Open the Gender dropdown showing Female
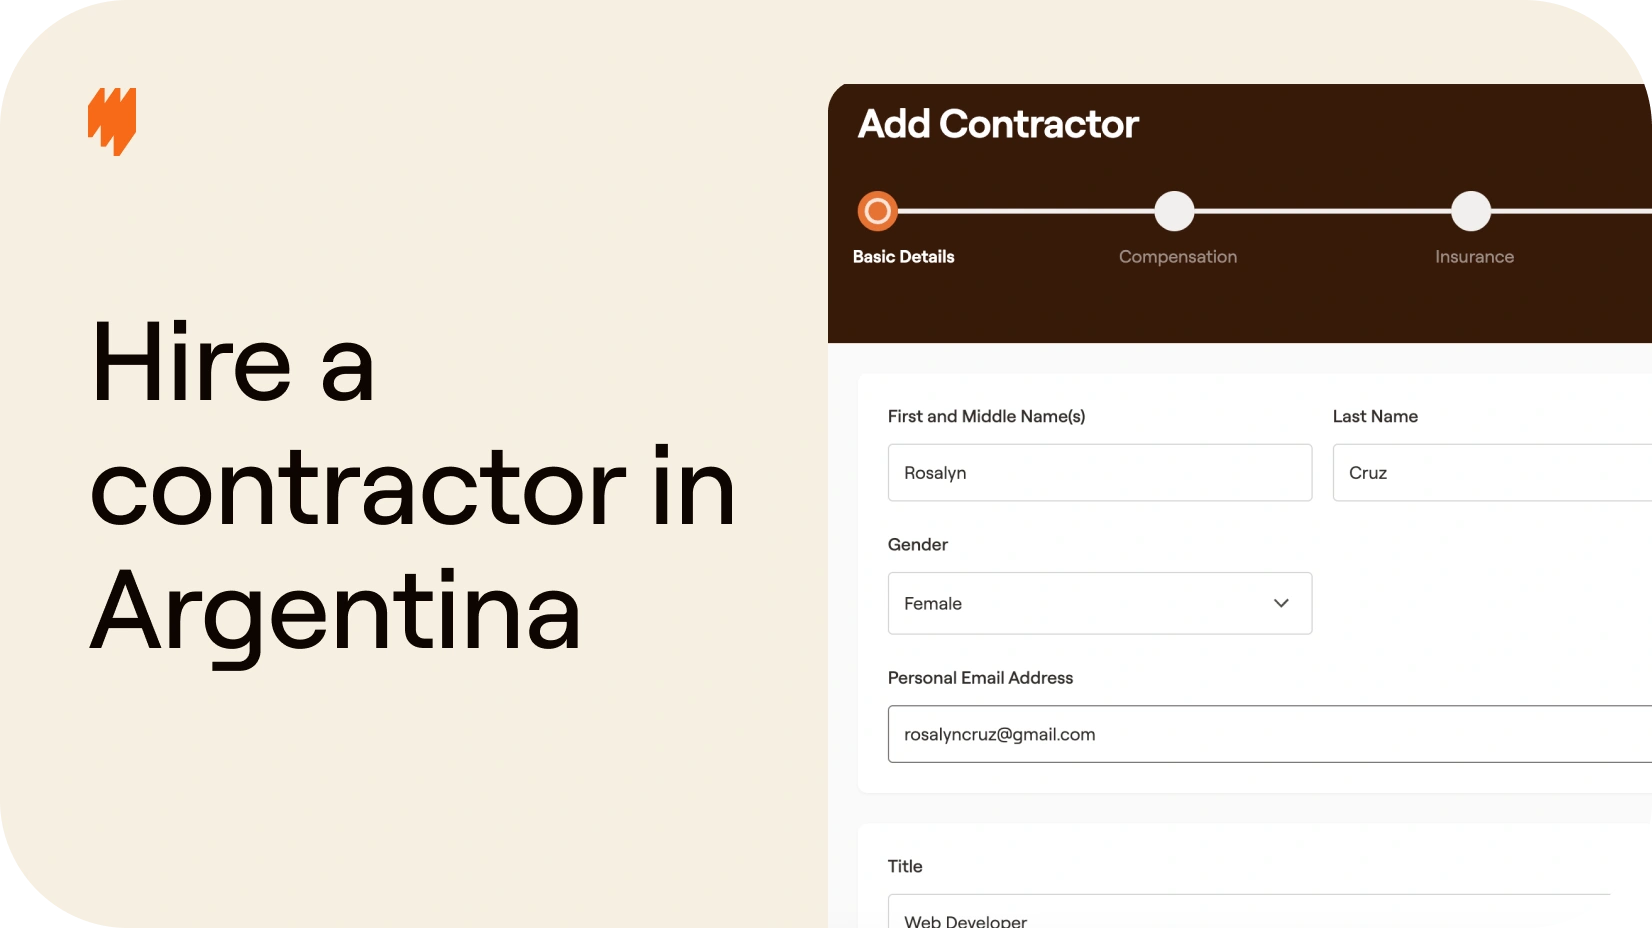Screen dimensions: 1652x928 point(1100,603)
